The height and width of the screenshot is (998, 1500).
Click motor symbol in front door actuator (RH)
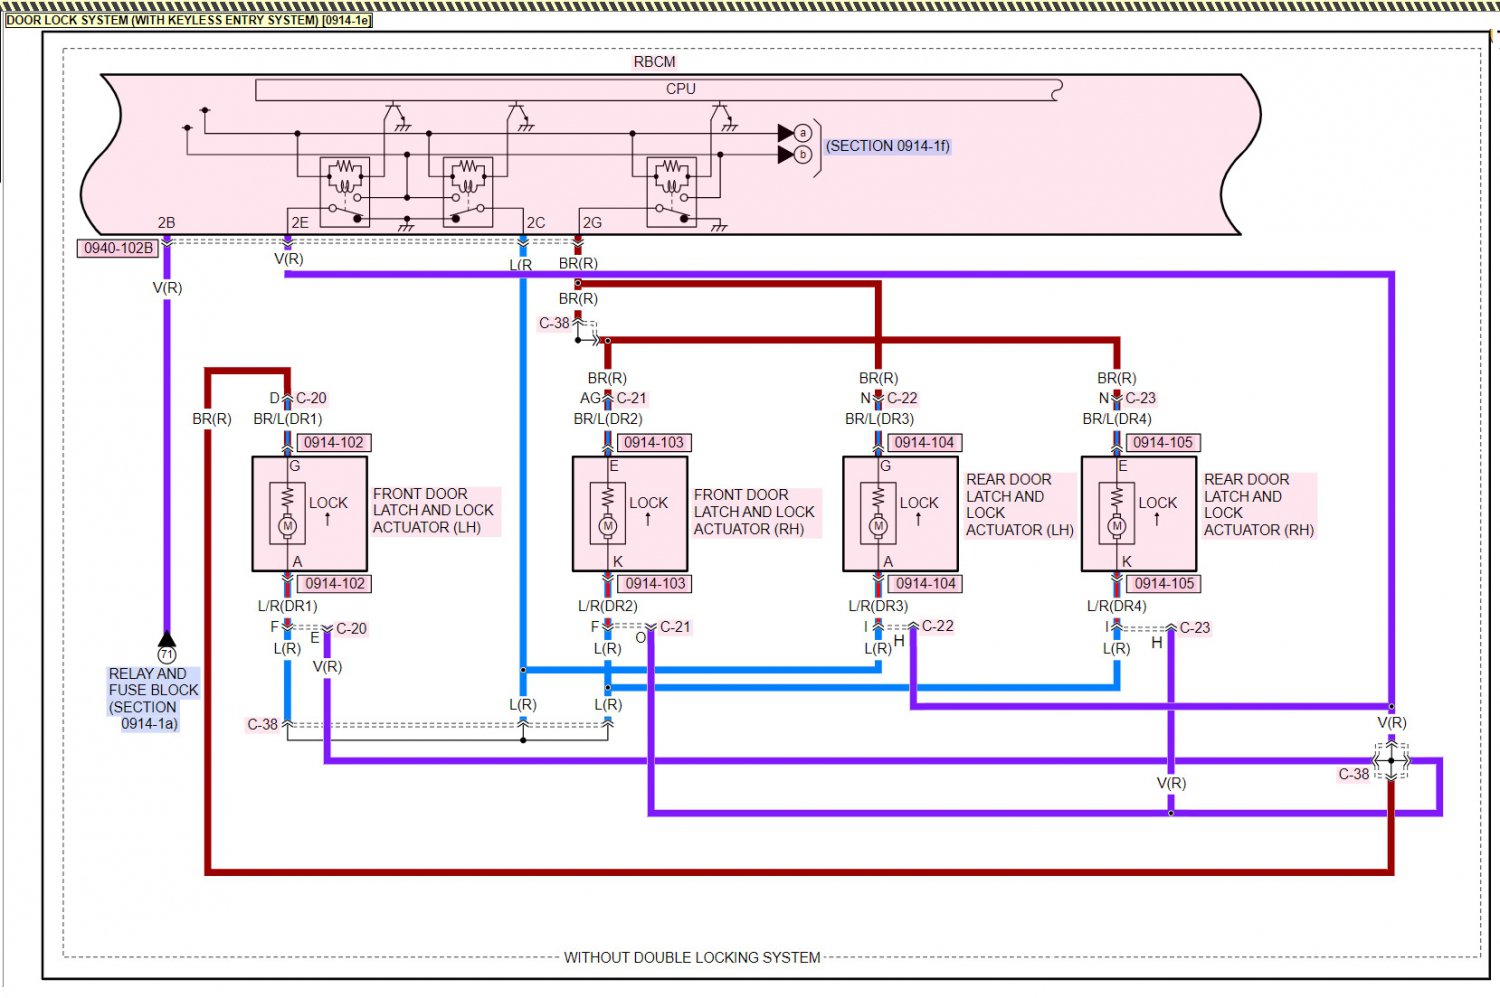(608, 526)
